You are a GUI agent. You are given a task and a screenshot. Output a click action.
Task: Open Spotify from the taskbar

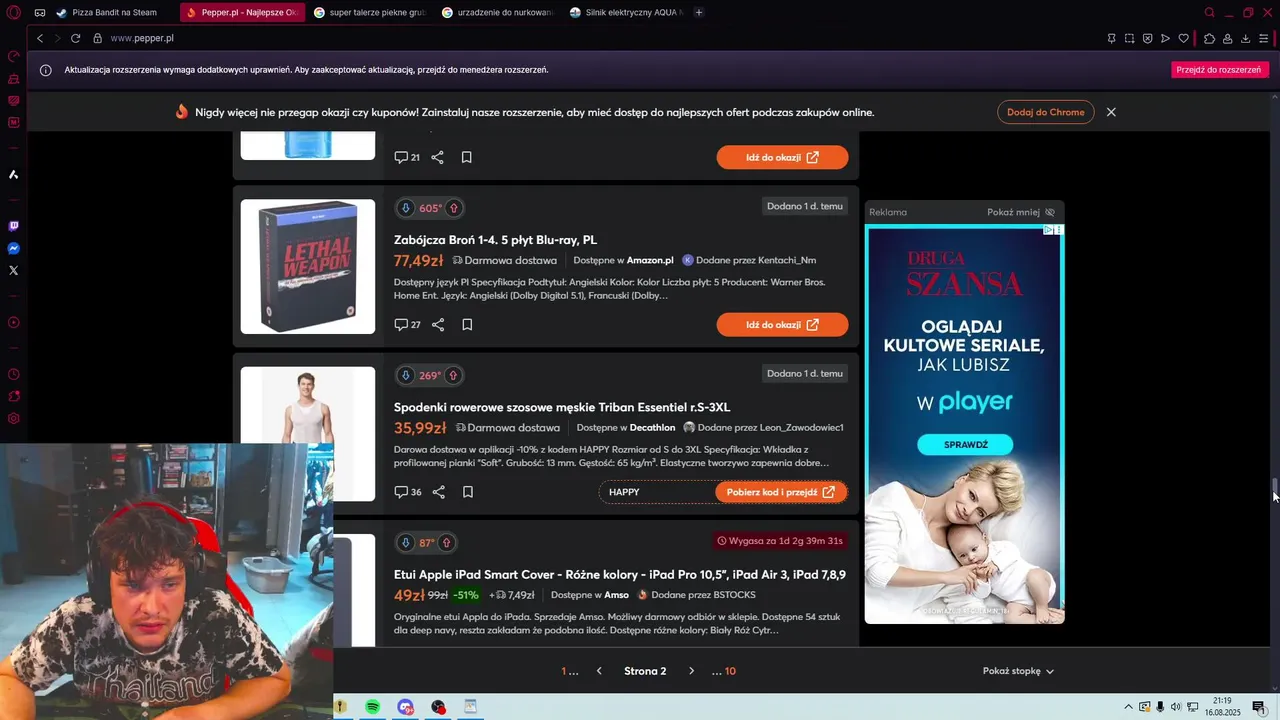coord(372,707)
